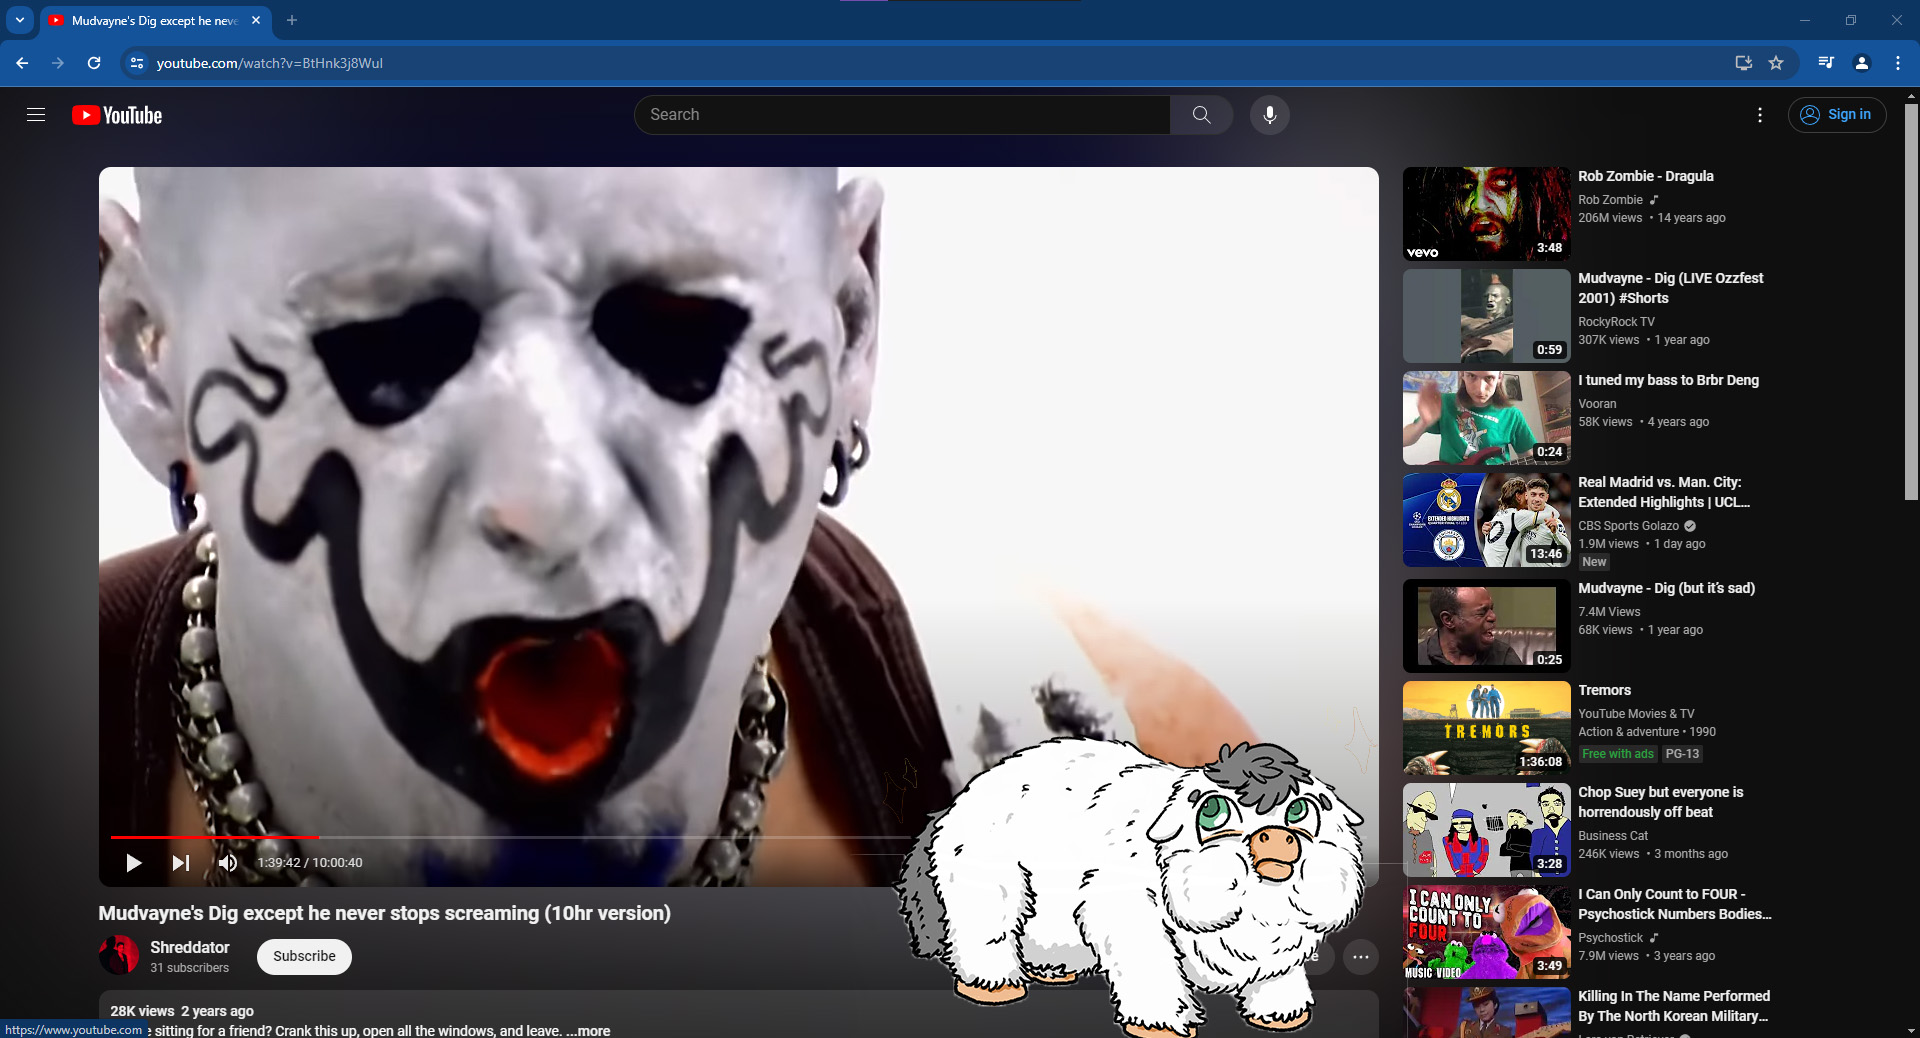Skip to next video in player
1920x1038 pixels.
pyautogui.click(x=181, y=863)
